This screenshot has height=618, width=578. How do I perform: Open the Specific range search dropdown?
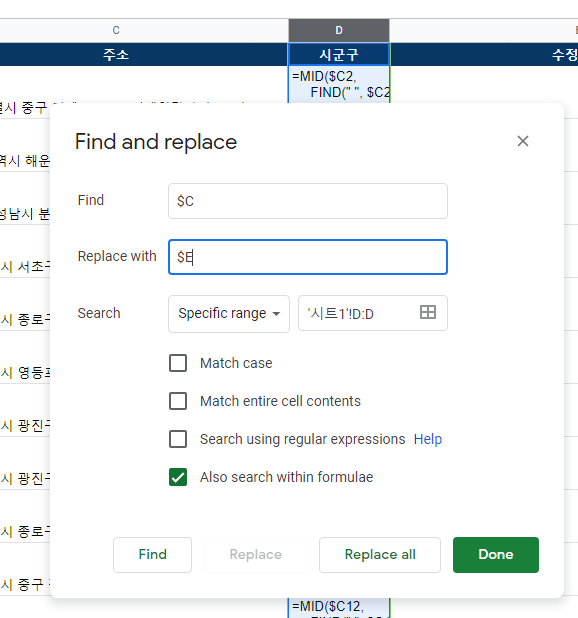click(229, 314)
